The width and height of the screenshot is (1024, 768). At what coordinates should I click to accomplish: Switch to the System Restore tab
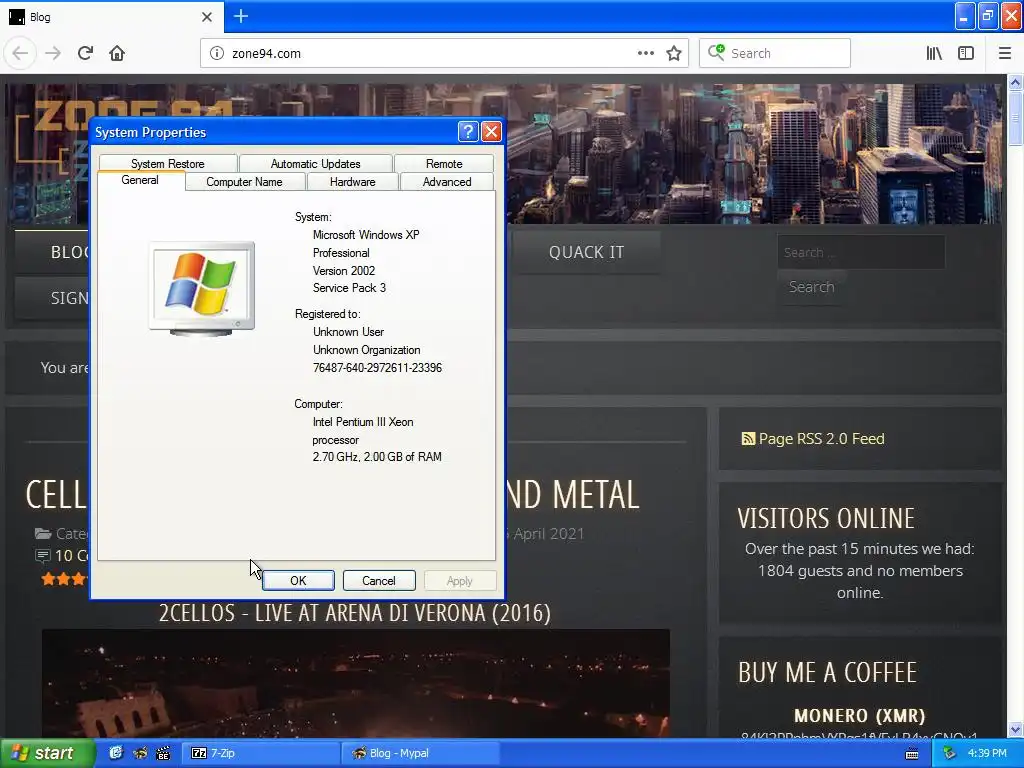168,163
